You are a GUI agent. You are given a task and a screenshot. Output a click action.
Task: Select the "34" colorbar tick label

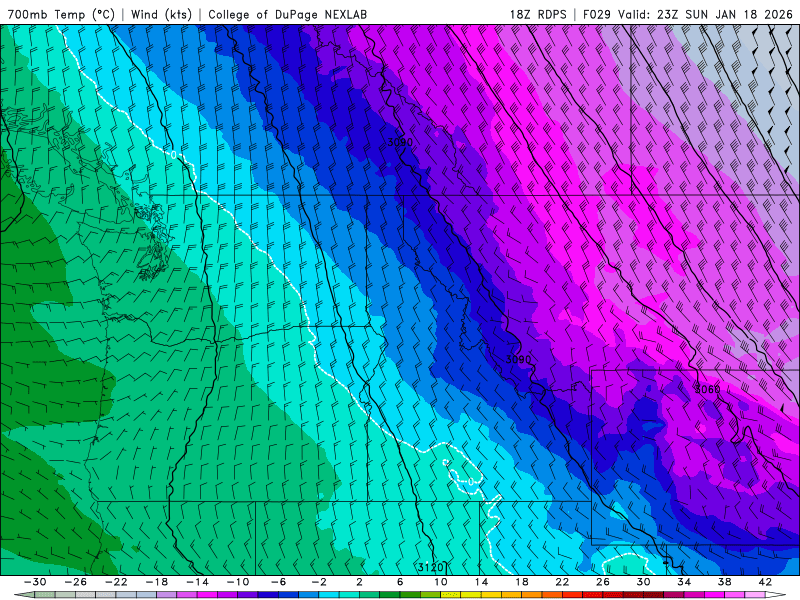tap(684, 582)
